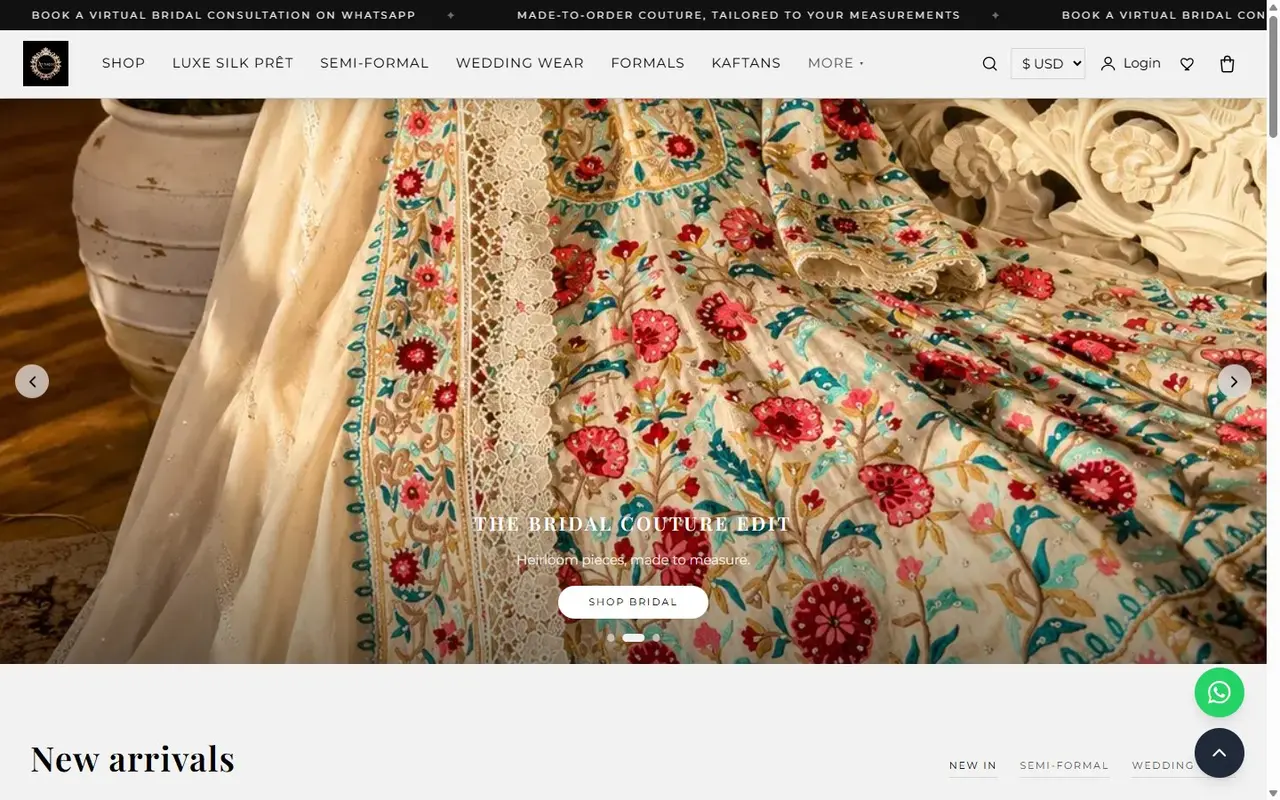1280x800 pixels.
Task: Open the Login account link
Action: click(x=1131, y=63)
